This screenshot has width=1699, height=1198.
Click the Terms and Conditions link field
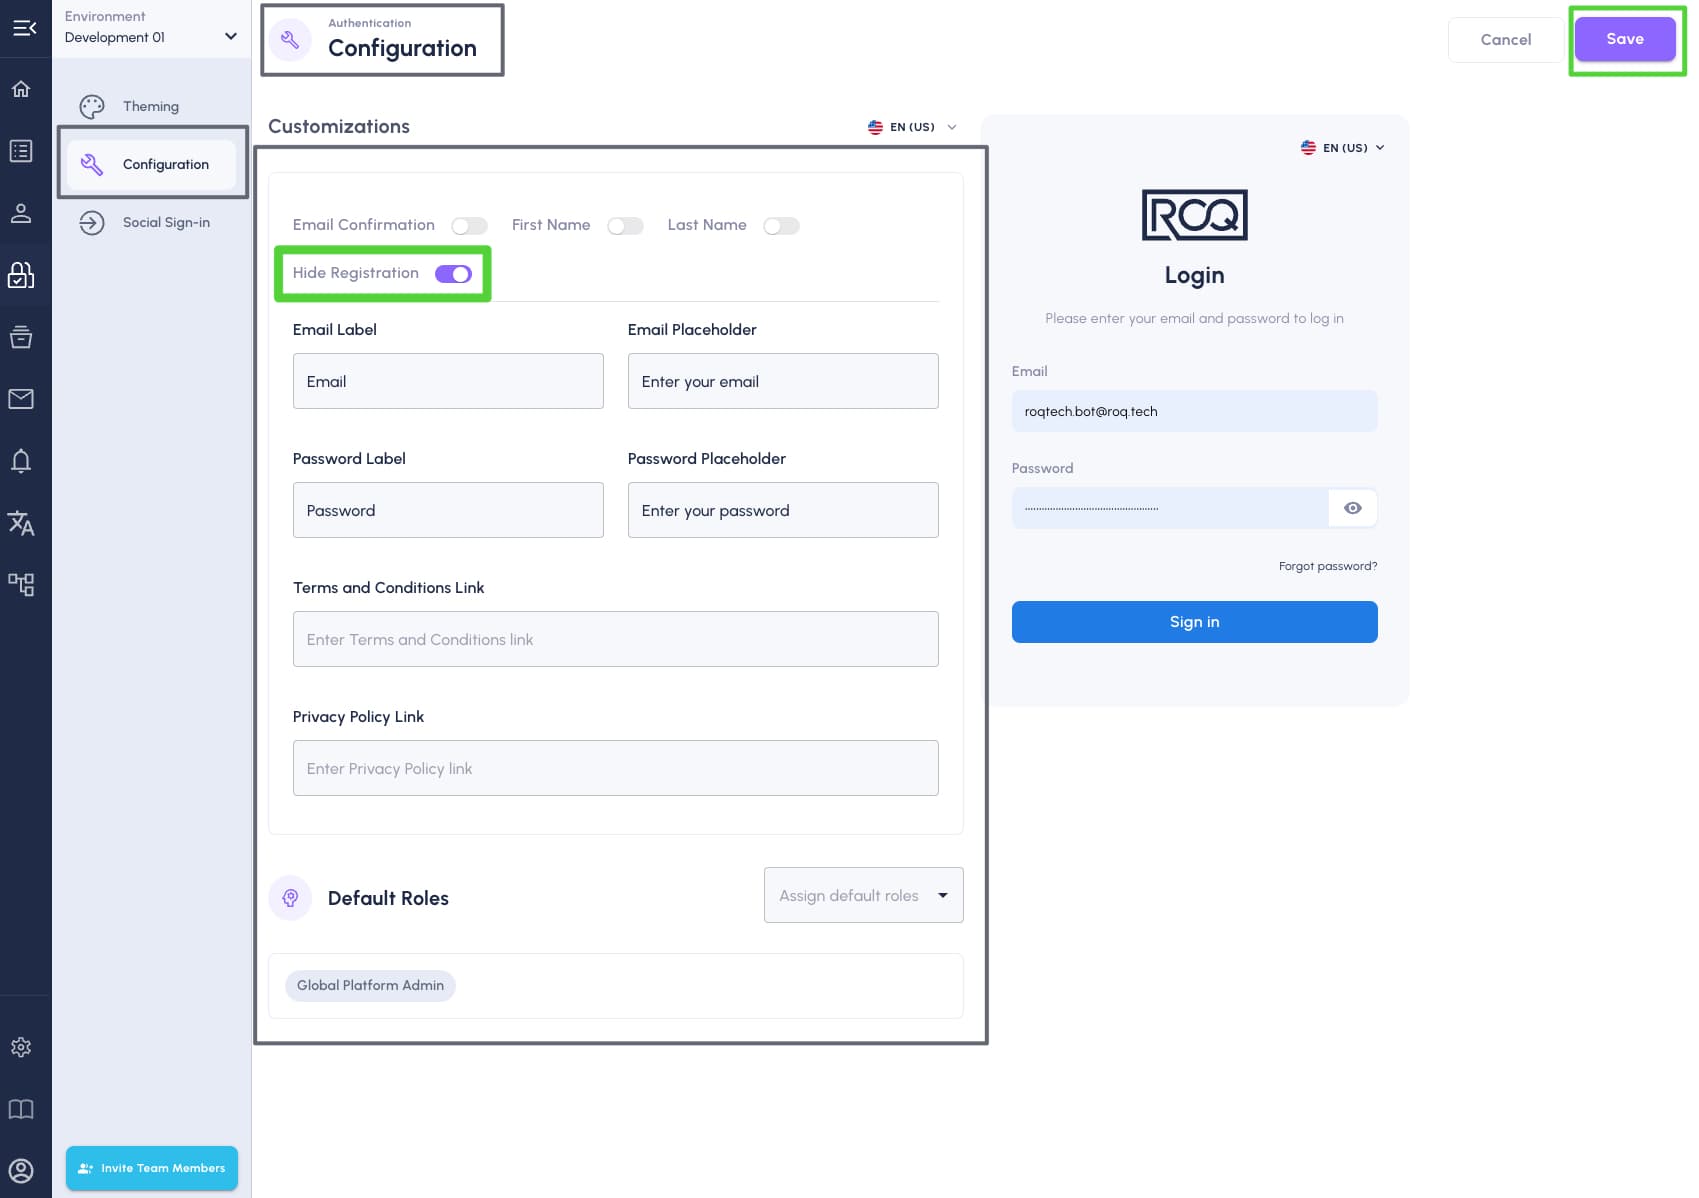(616, 639)
